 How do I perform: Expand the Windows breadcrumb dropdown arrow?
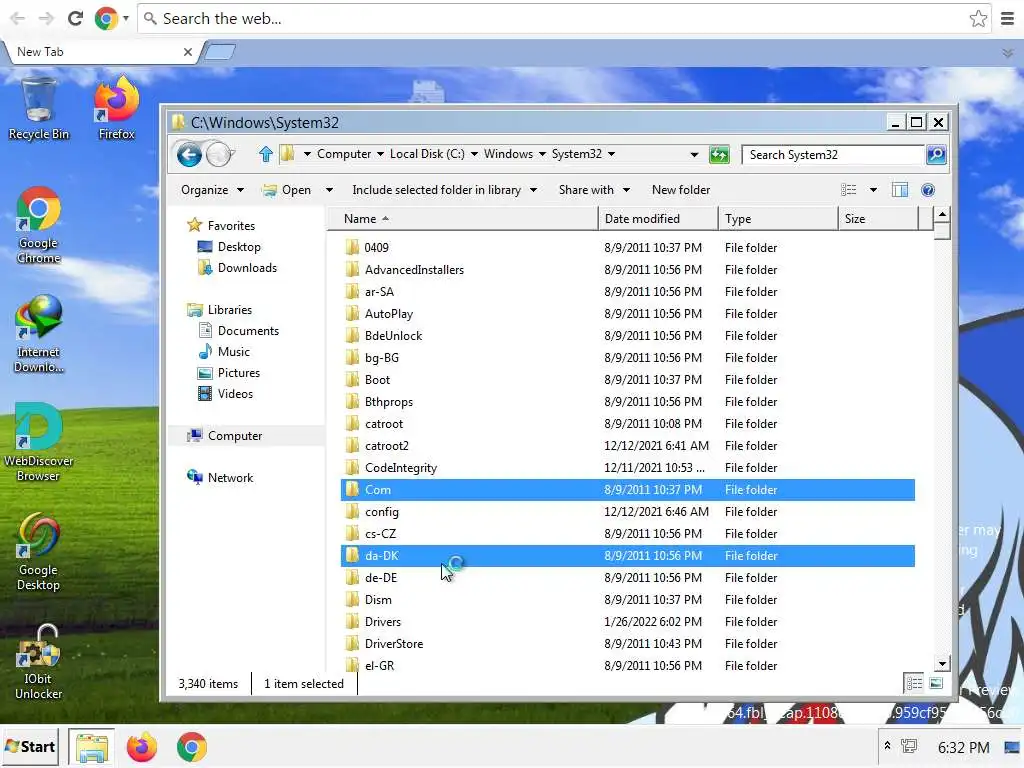click(x=542, y=154)
